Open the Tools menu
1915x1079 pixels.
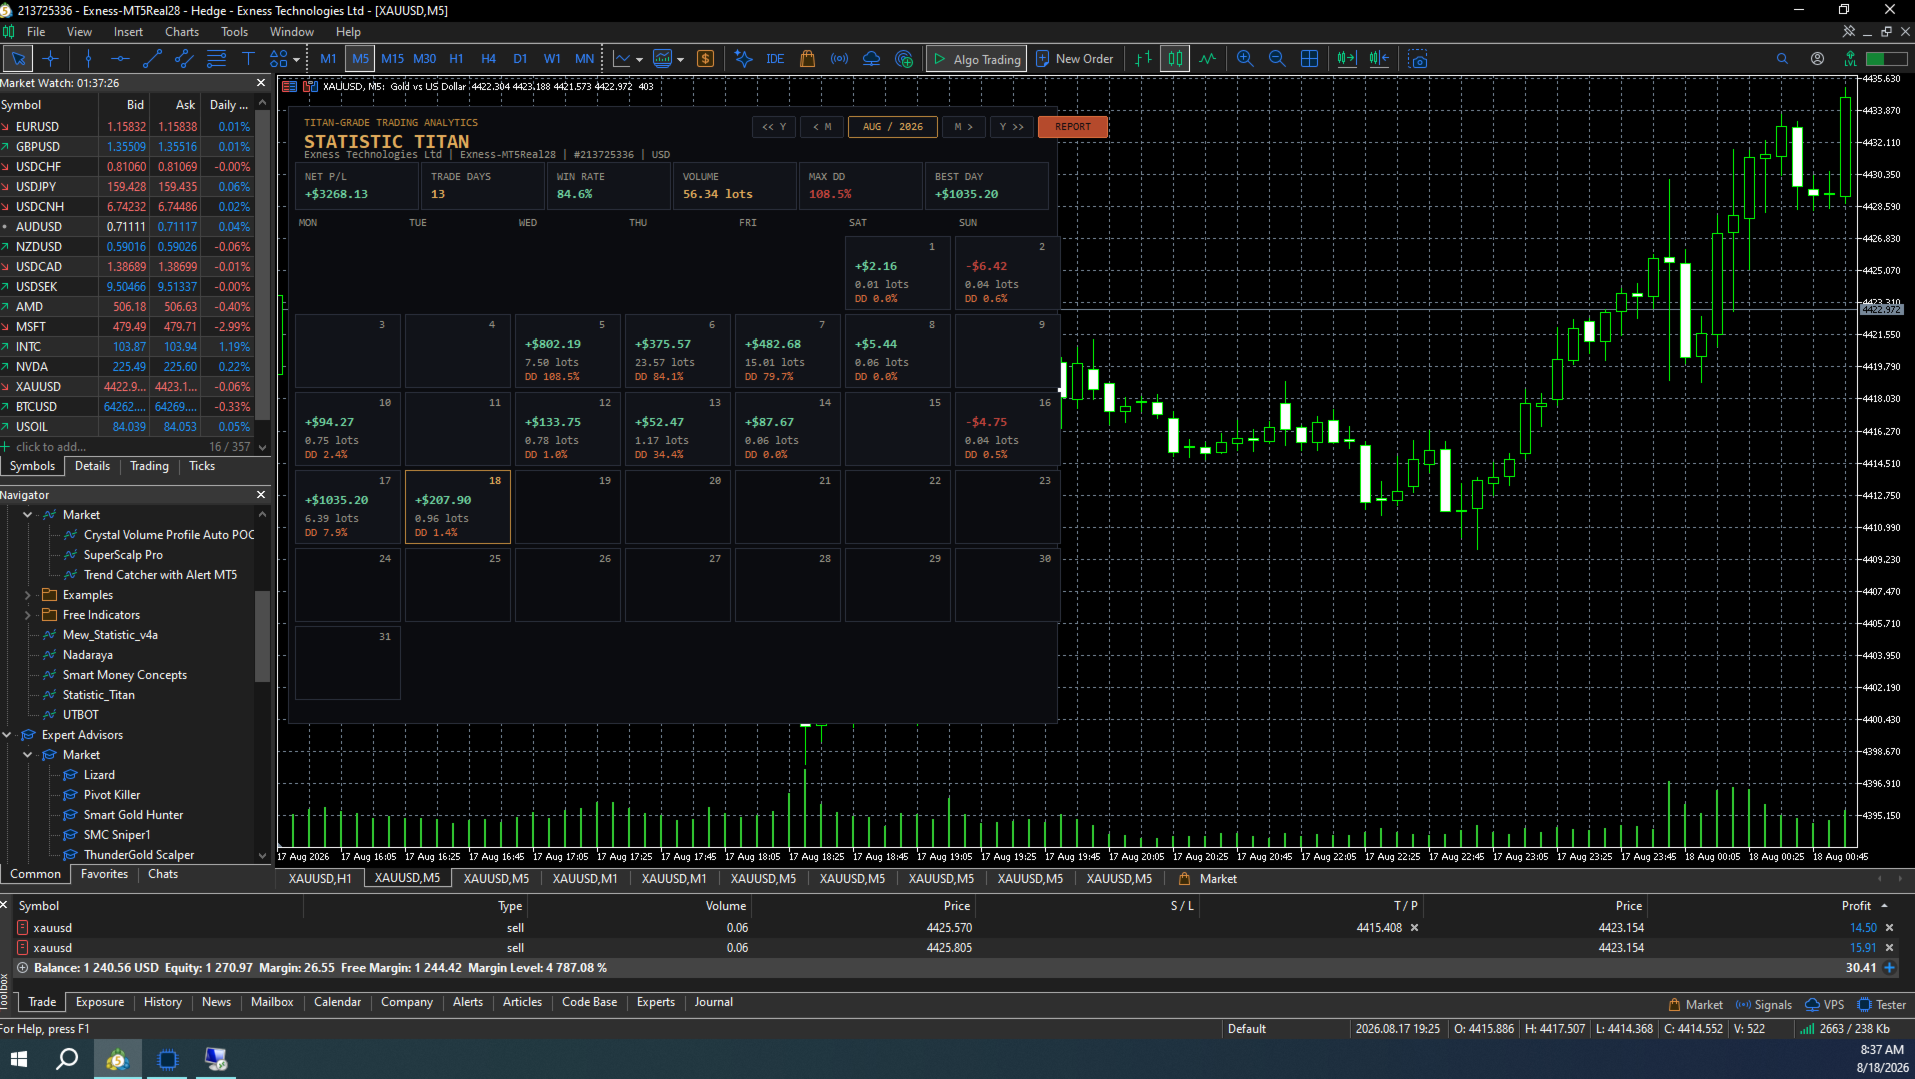click(235, 32)
